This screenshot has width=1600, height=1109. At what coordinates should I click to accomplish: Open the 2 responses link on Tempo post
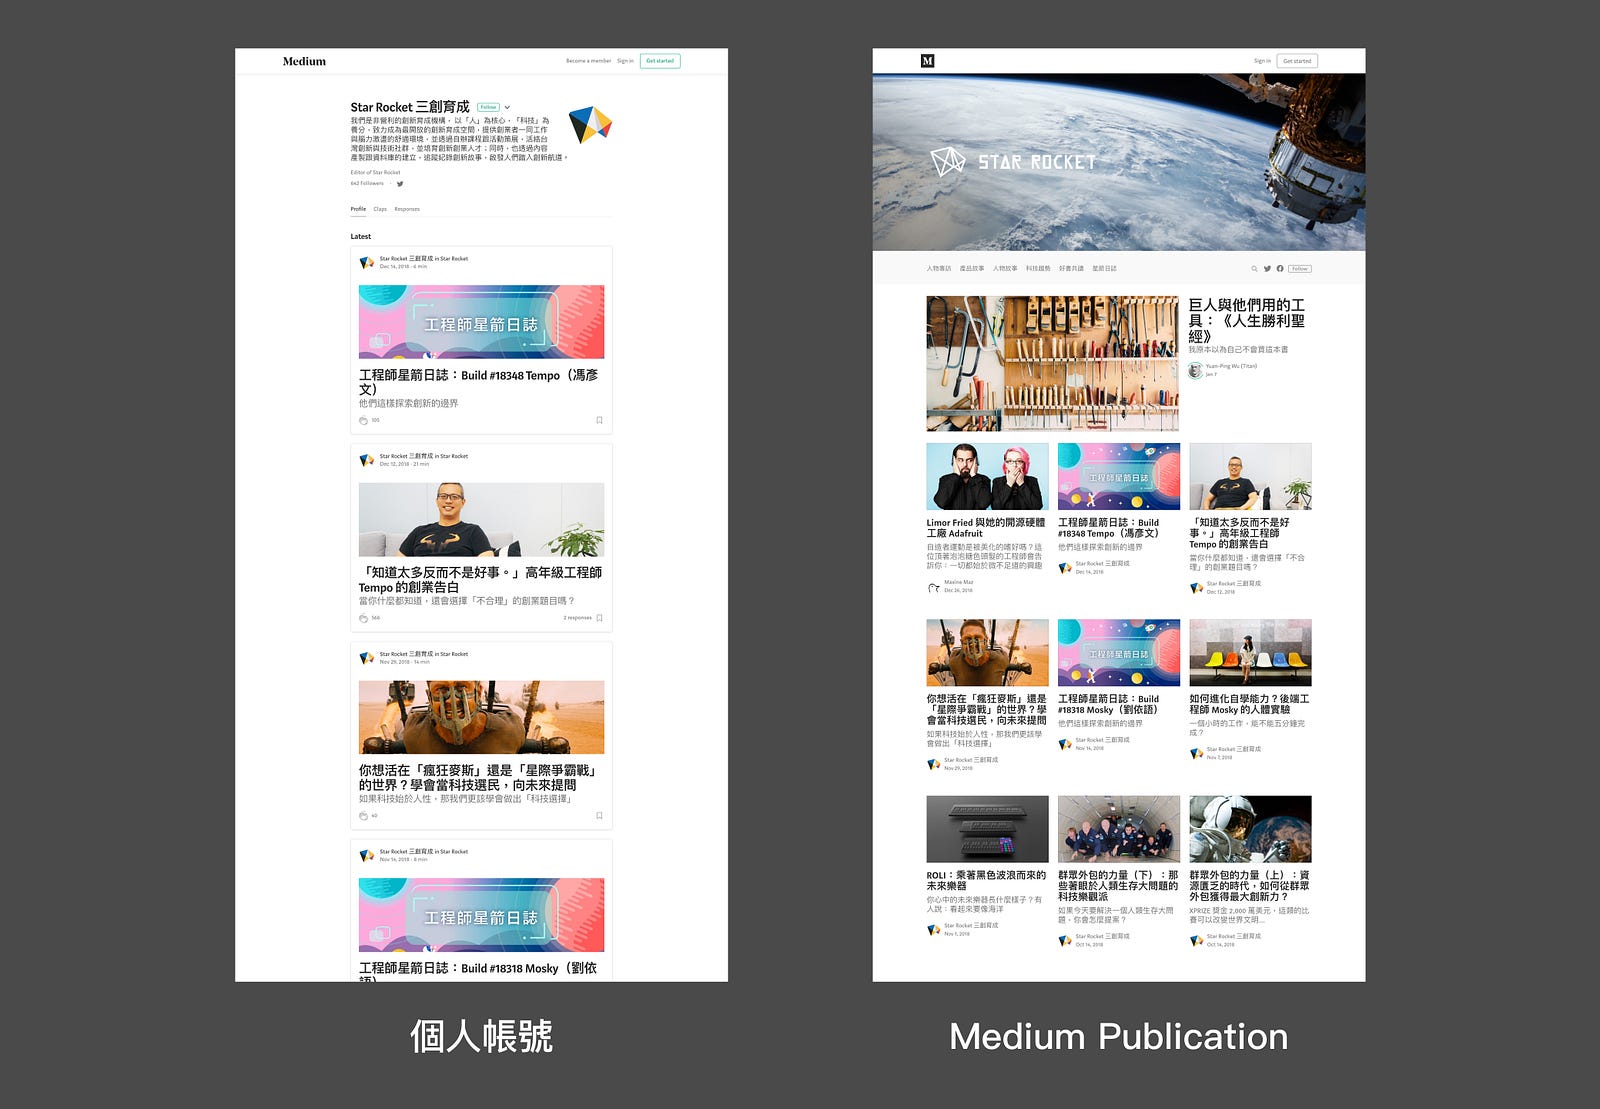(577, 618)
